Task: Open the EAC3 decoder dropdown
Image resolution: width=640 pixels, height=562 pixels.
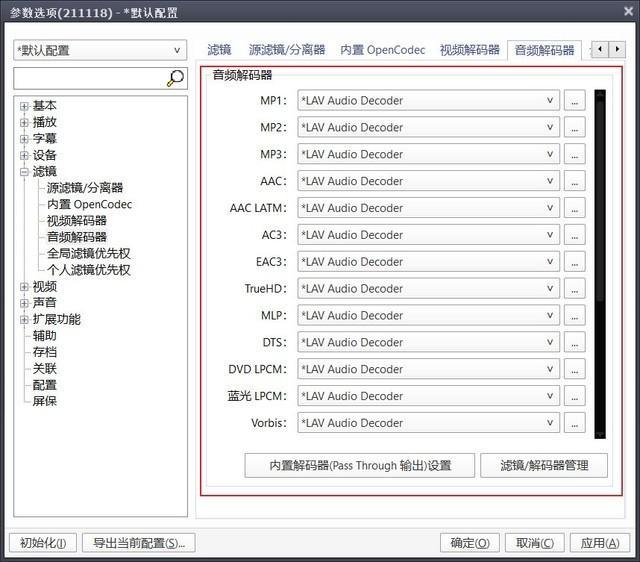Action: [x=429, y=262]
